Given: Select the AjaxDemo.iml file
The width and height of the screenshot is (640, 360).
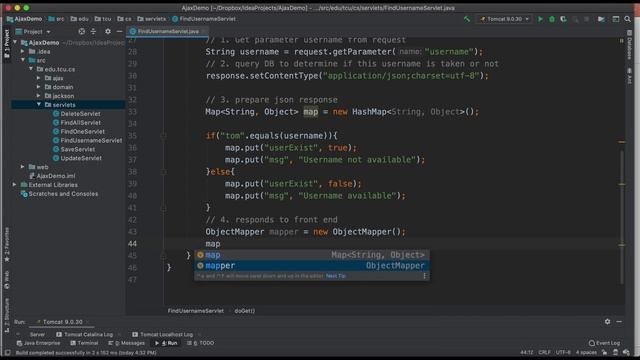Looking at the screenshot, I should 52,176.
